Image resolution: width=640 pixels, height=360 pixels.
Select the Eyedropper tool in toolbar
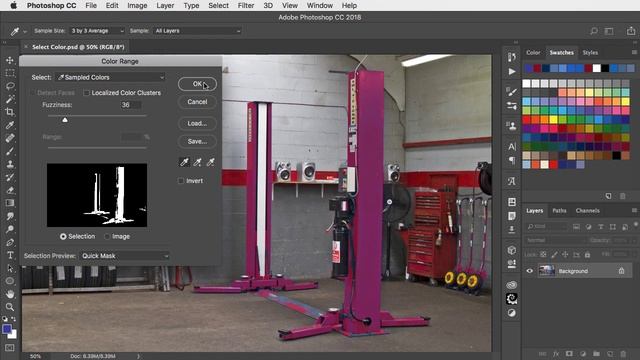[10, 125]
